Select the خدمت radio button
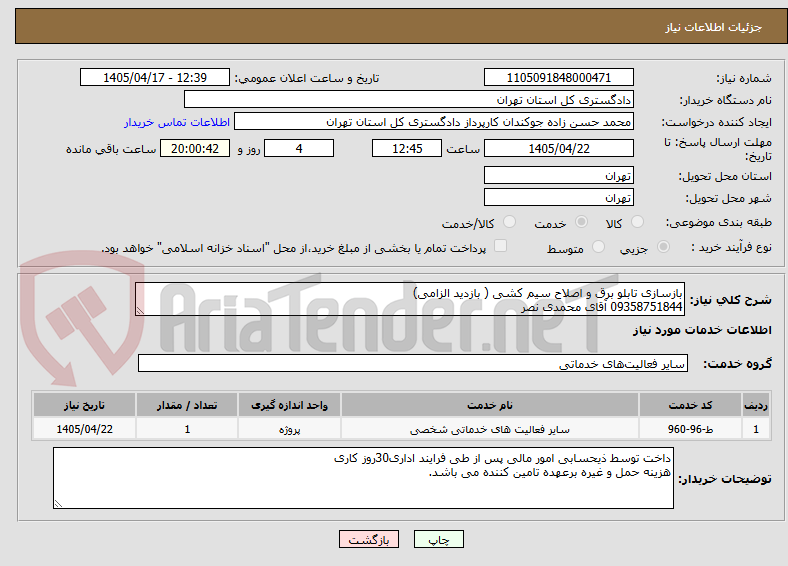The height and width of the screenshot is (566, 788). click(x=581, y=222)
